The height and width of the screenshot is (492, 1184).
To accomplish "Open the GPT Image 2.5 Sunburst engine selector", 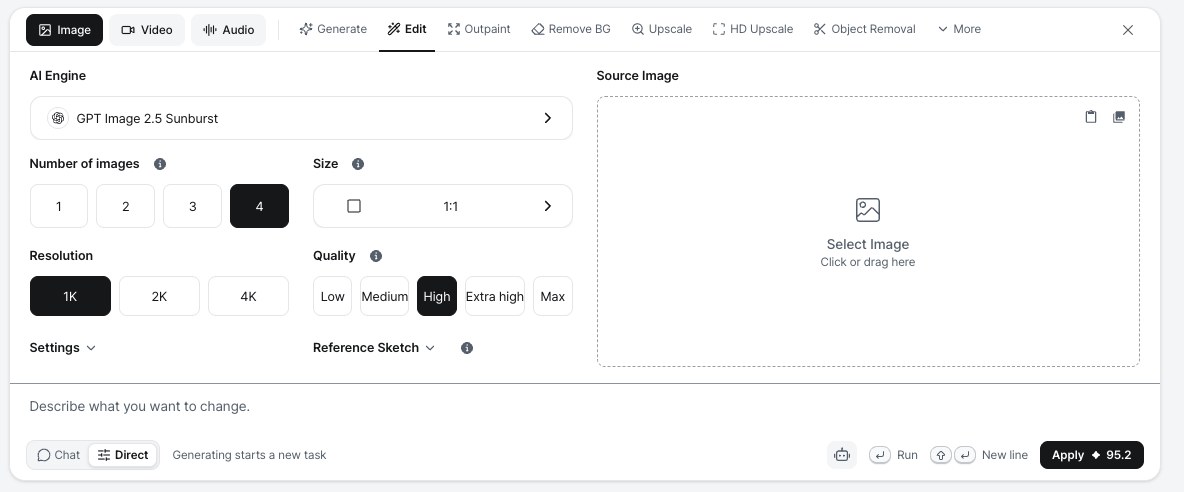I will coord(301,118).
